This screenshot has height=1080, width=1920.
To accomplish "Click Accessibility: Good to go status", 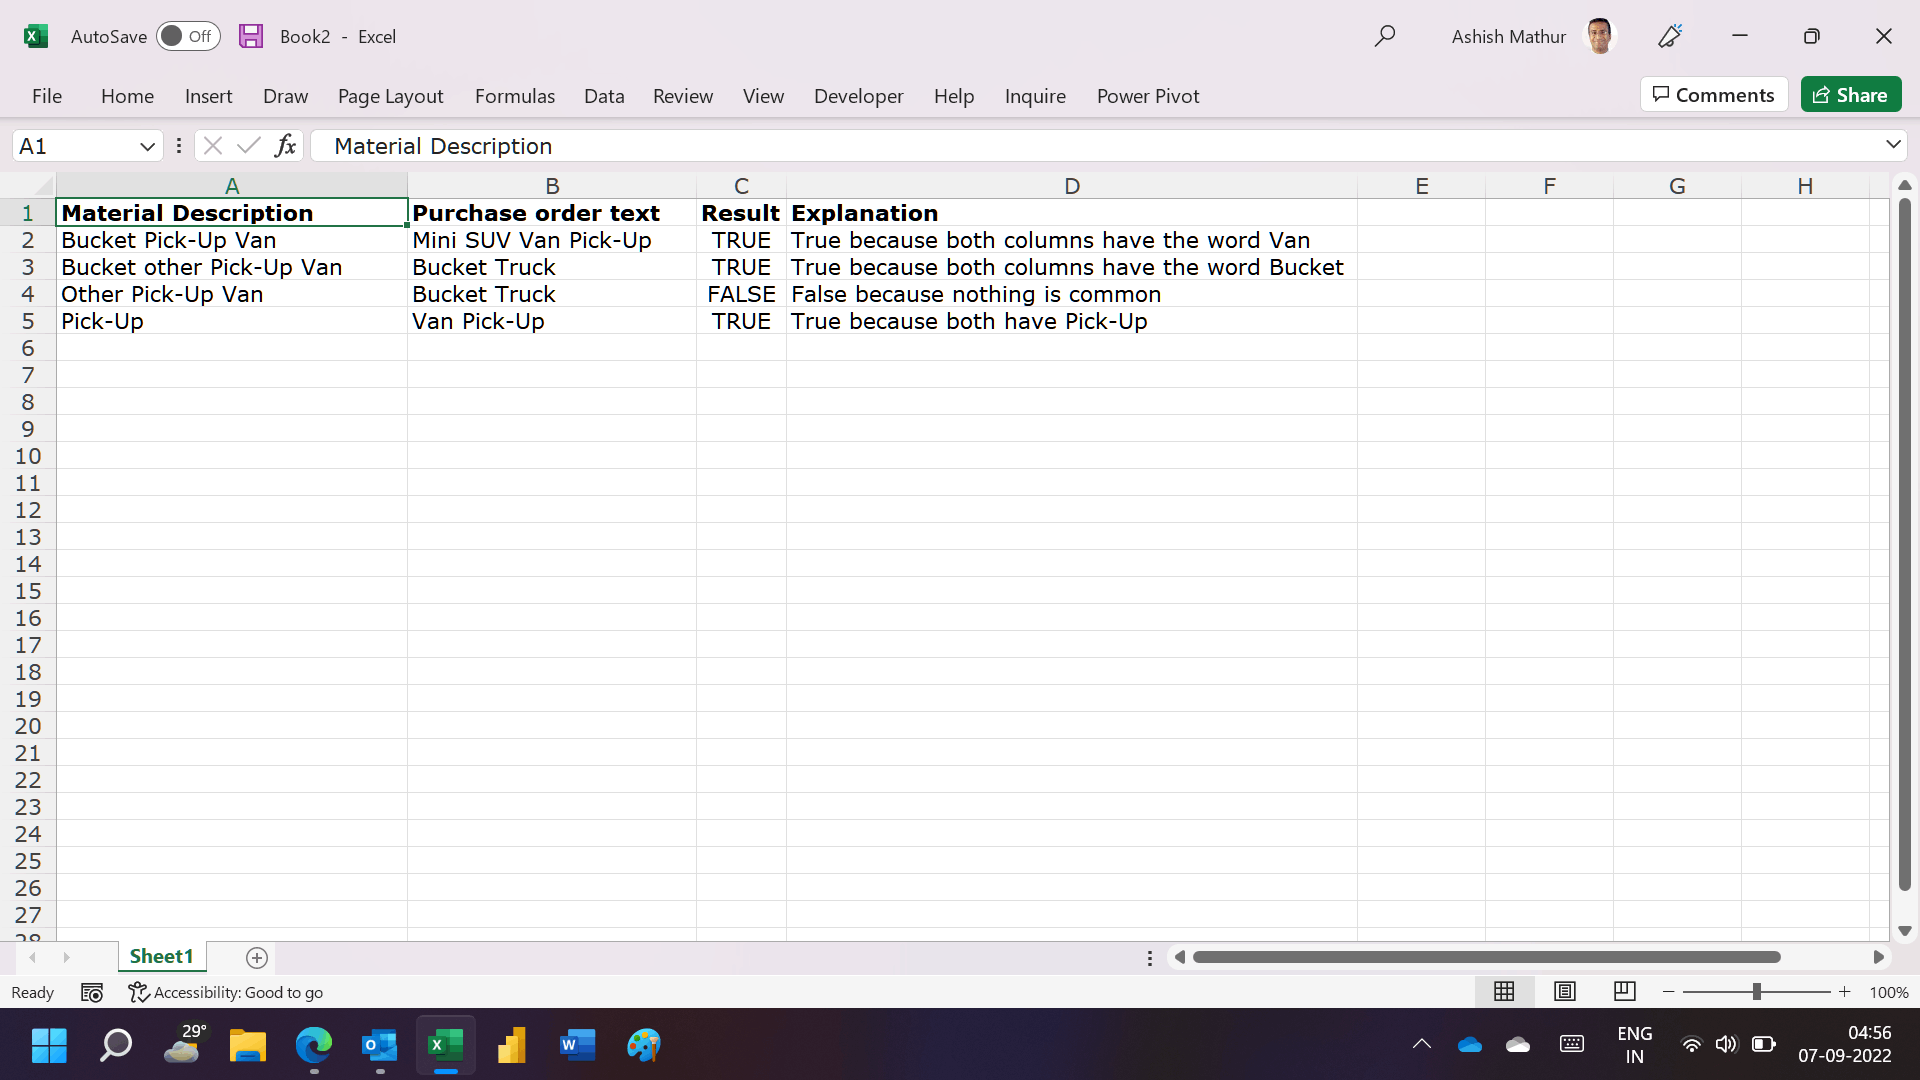I will click(226, 992).
